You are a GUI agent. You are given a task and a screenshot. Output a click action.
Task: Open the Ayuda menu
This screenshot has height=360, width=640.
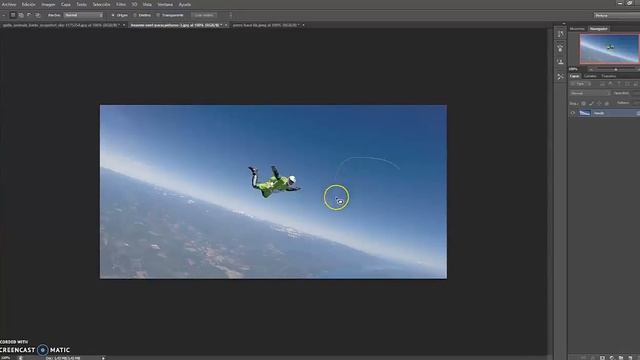pyautogui.click(x=184, y=4)
